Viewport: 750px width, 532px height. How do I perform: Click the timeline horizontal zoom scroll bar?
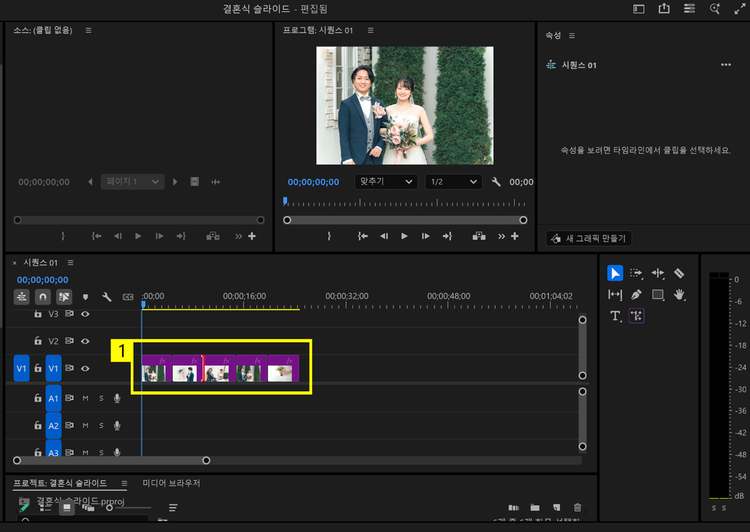[111, 460]
